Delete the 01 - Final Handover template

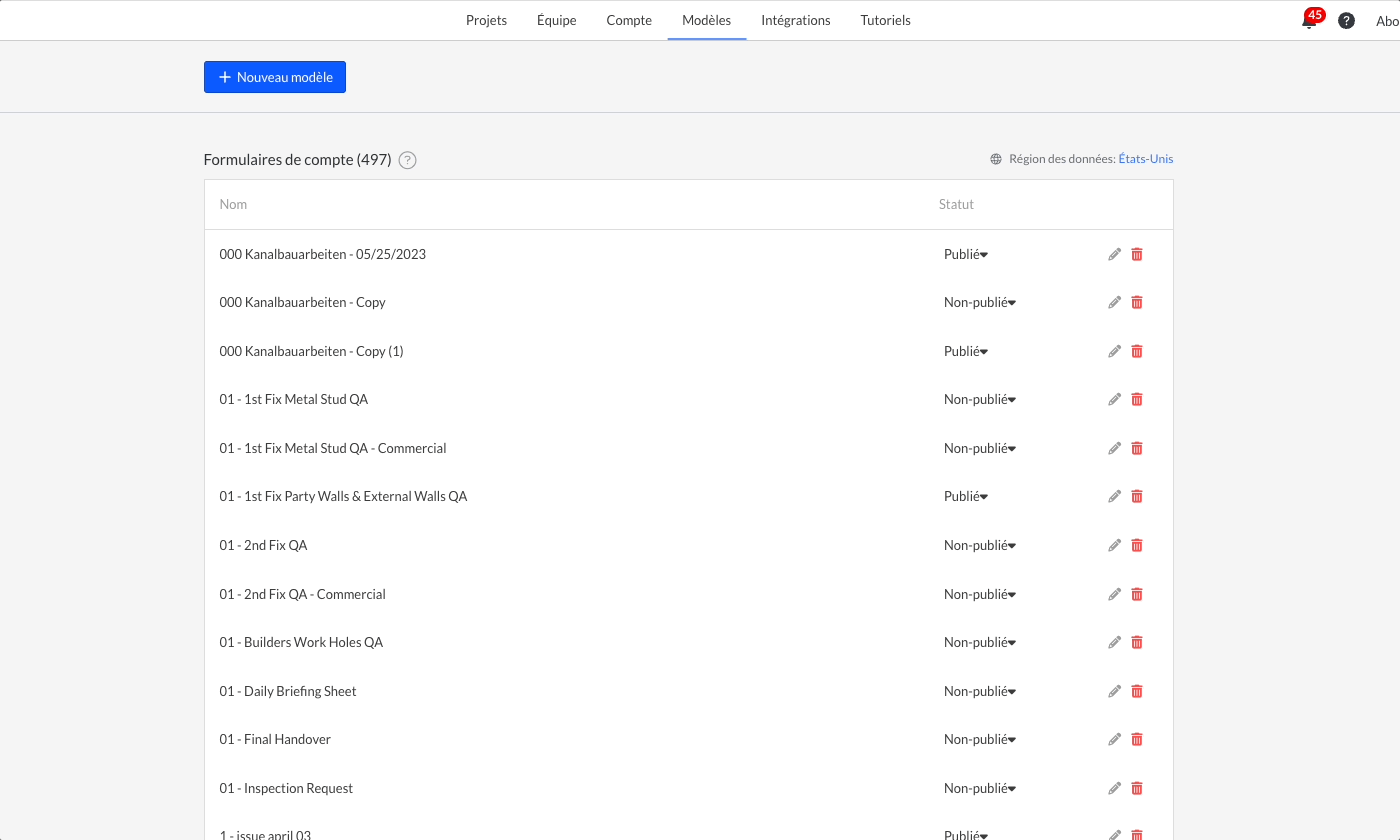[x=1137, y=739]
